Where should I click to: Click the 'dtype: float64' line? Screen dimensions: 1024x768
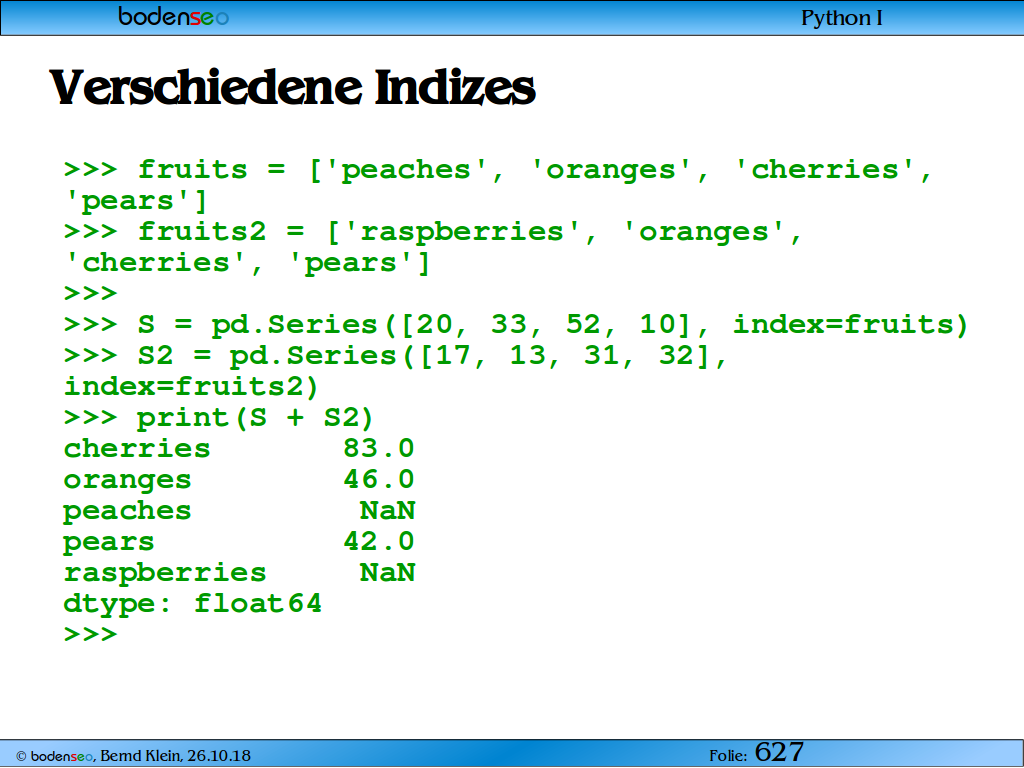pyautogui.click(x=193, y=604)
